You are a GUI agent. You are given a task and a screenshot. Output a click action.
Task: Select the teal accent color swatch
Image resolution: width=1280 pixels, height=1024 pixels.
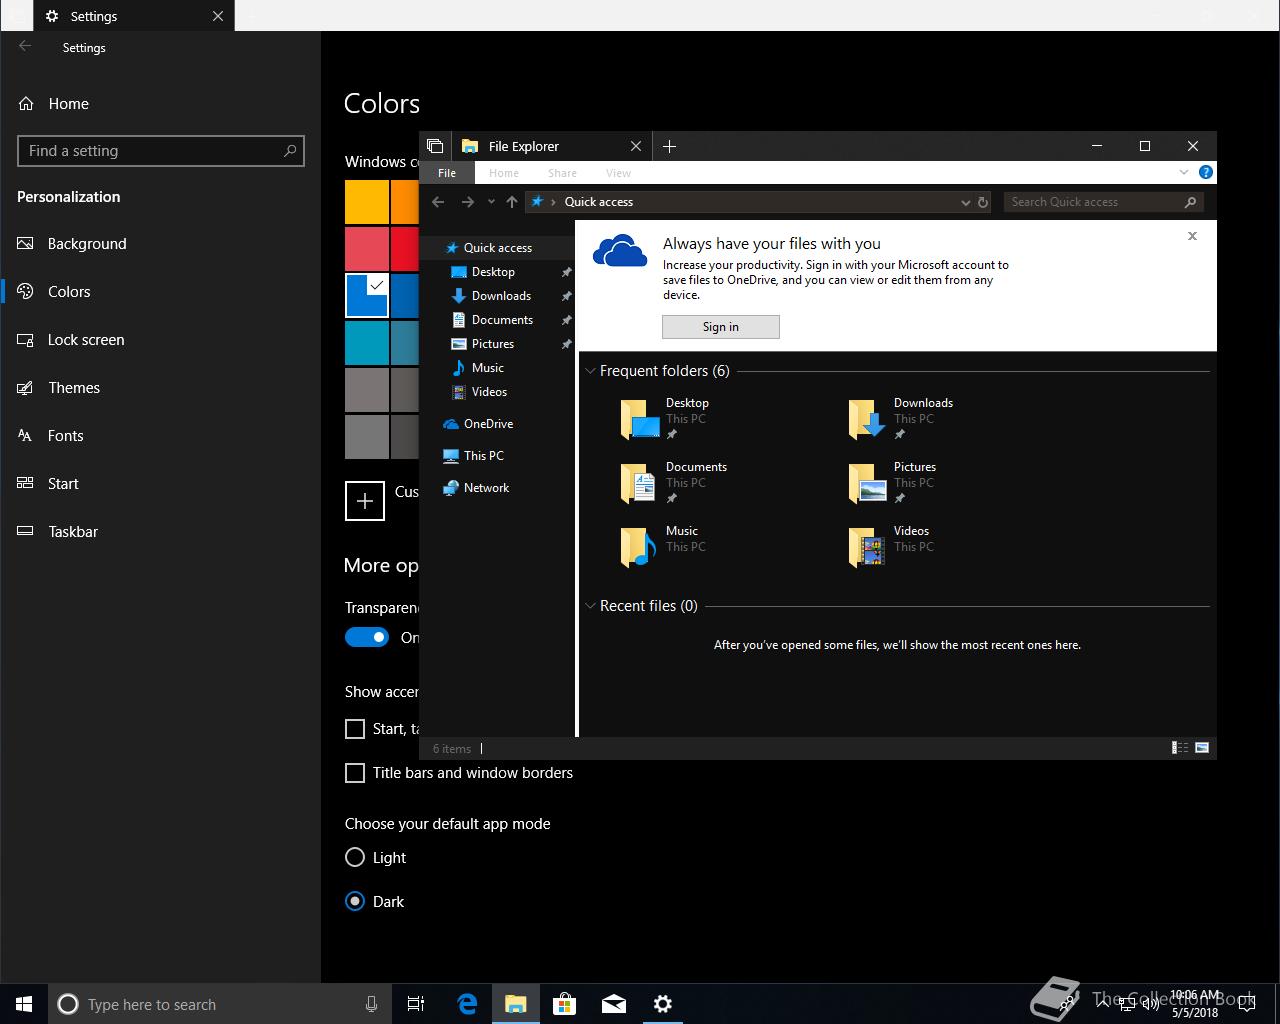[367, 343]
